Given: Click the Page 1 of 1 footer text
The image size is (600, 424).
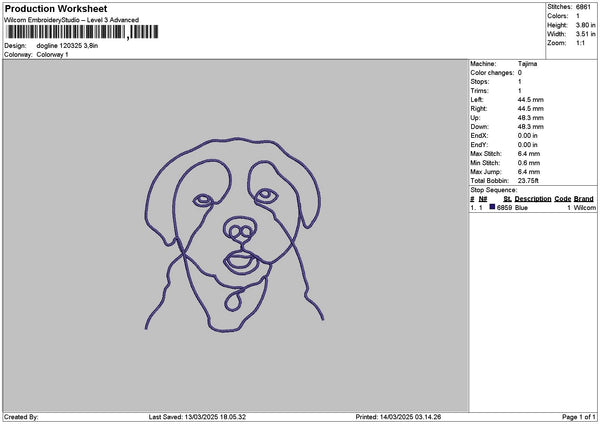Looking at the screenshot, I should pyautogui.click(x=579, y=417).
